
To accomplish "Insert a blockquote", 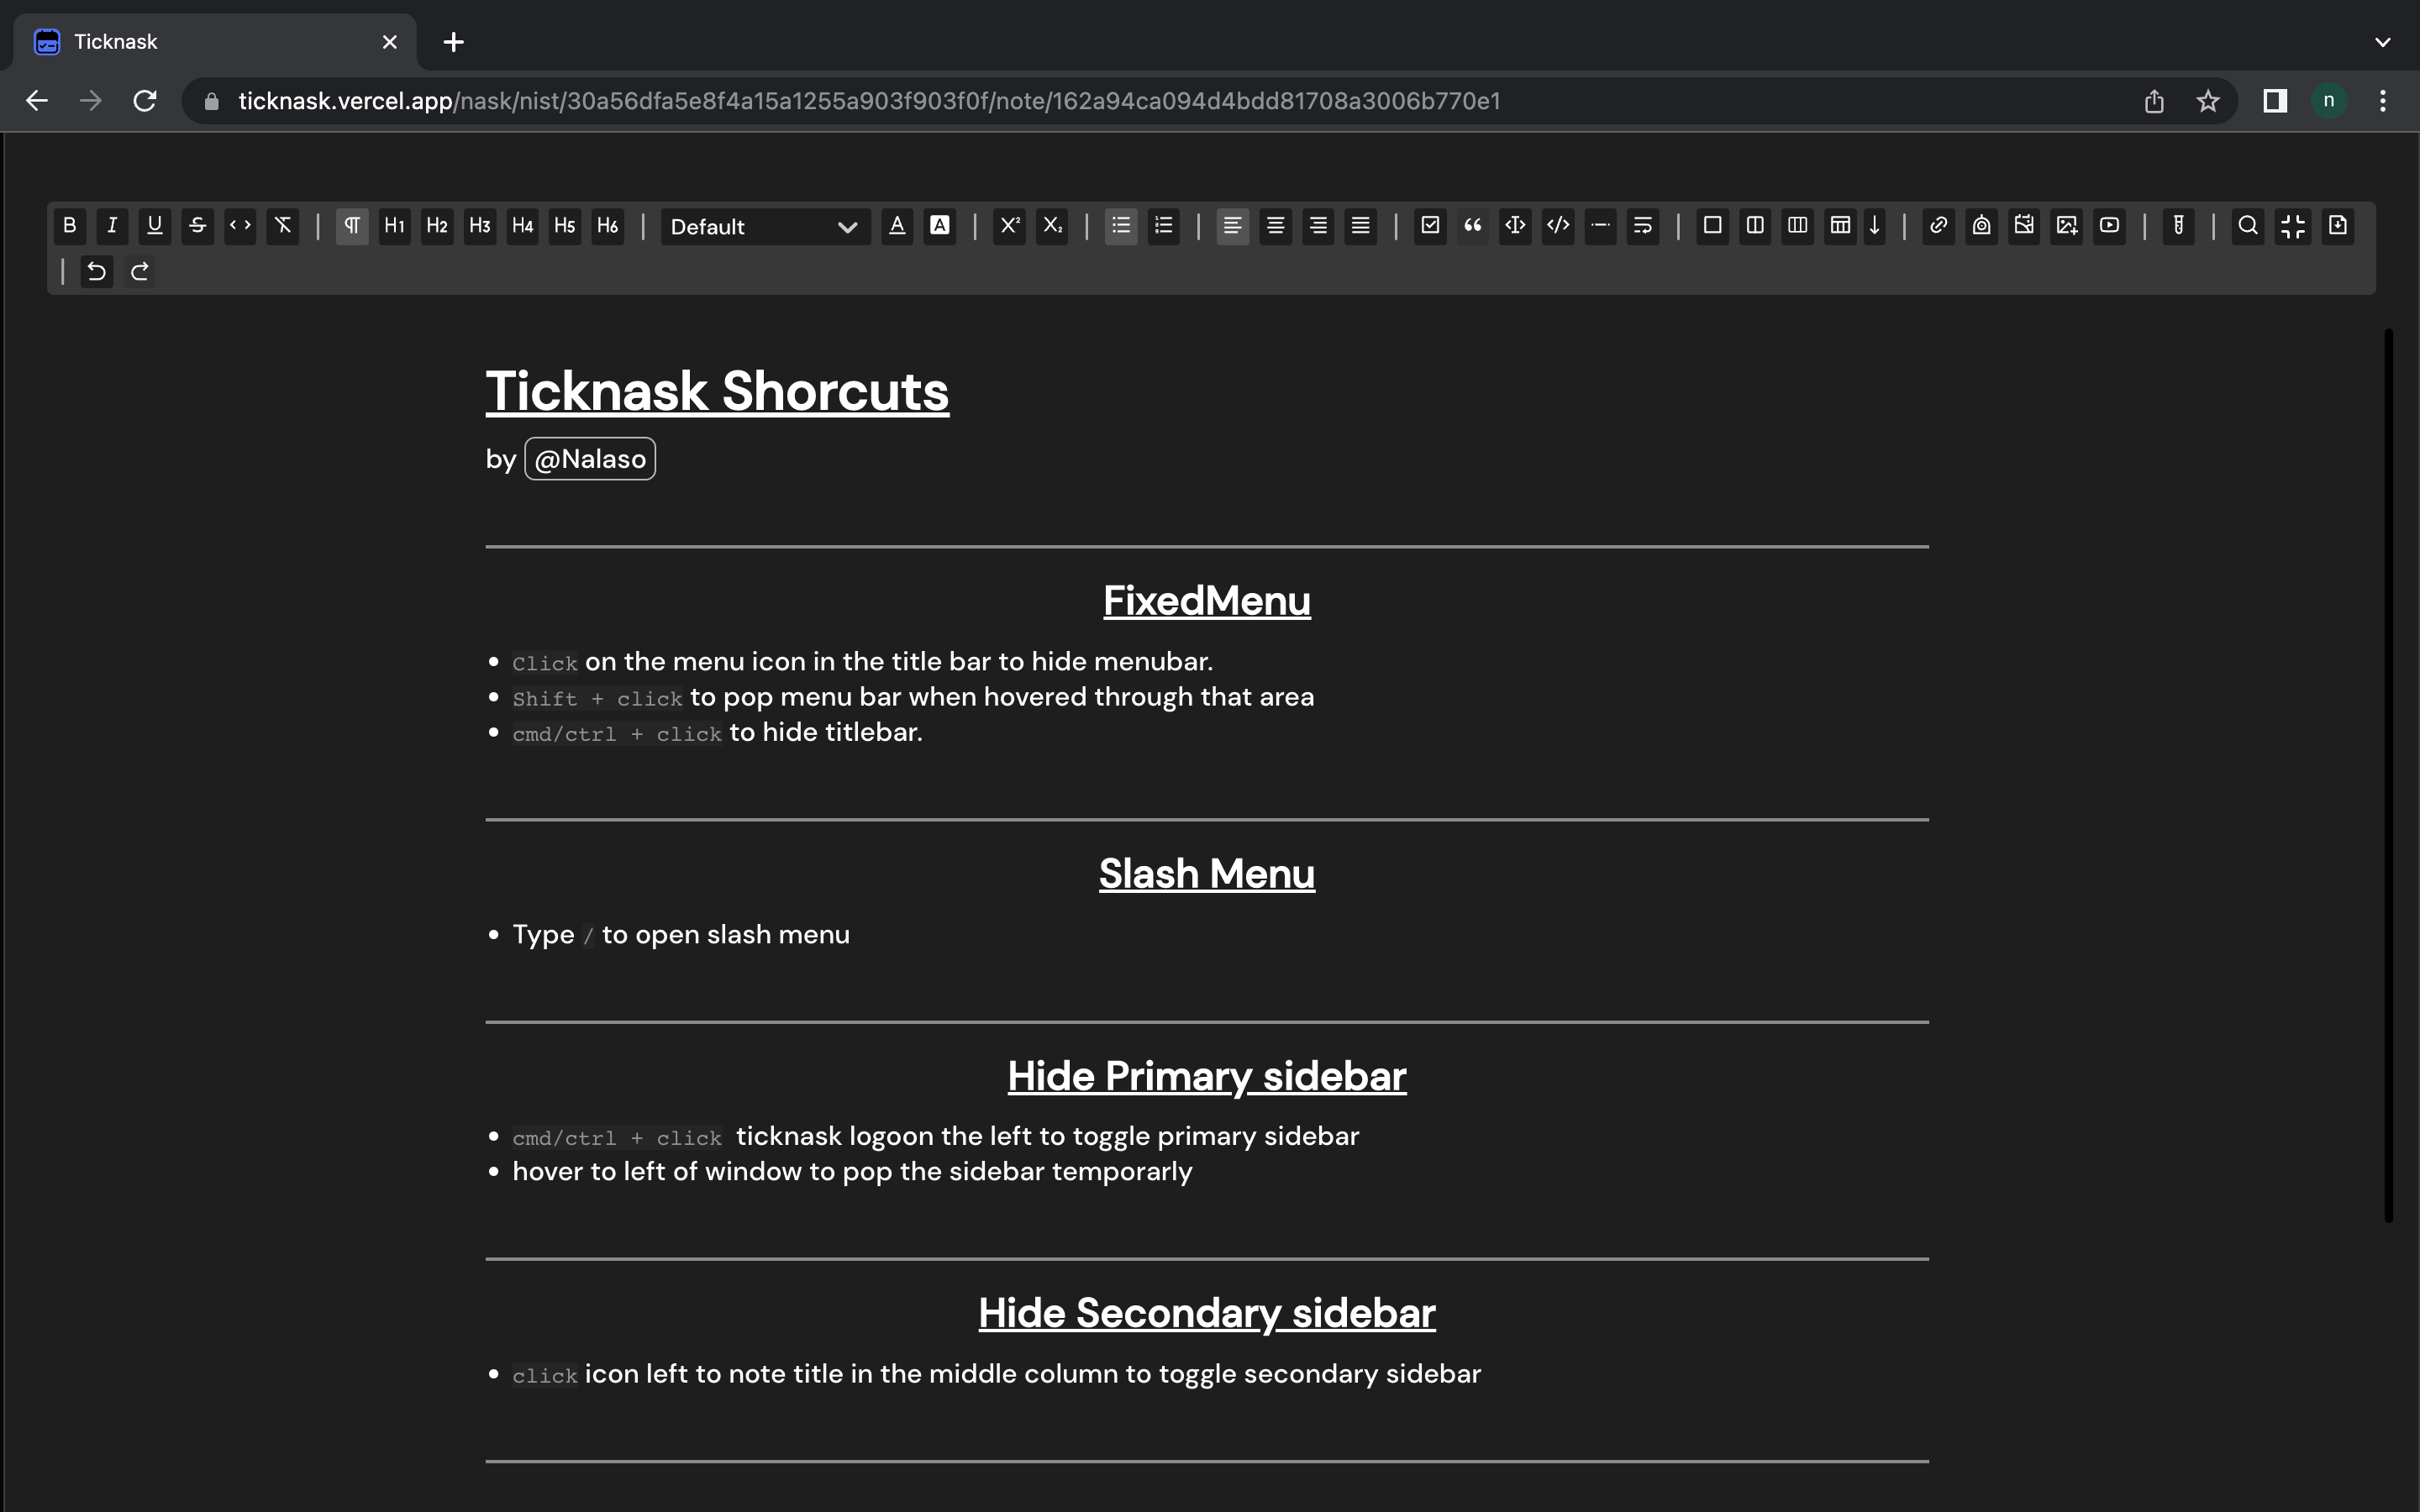I will [x=1473, y=225].
